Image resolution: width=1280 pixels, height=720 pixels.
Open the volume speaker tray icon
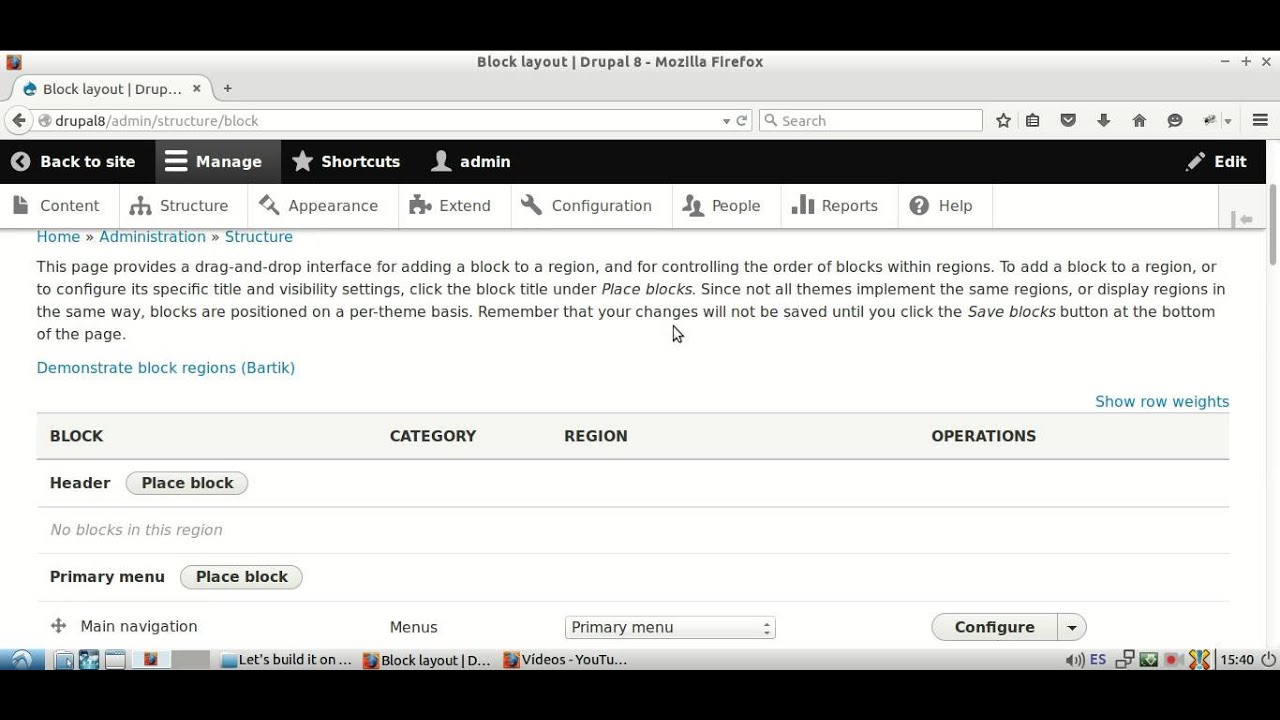[x=1075, y=660]
